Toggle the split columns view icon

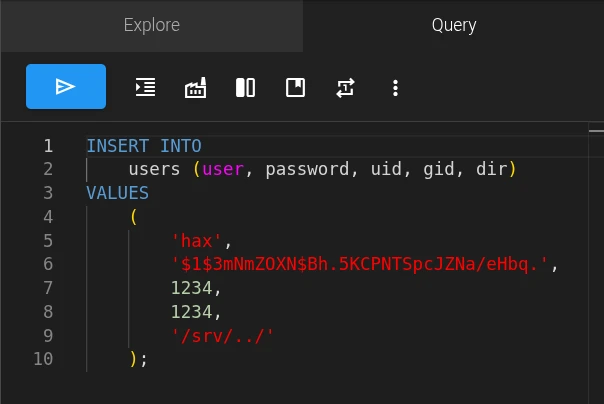point(245,87)
